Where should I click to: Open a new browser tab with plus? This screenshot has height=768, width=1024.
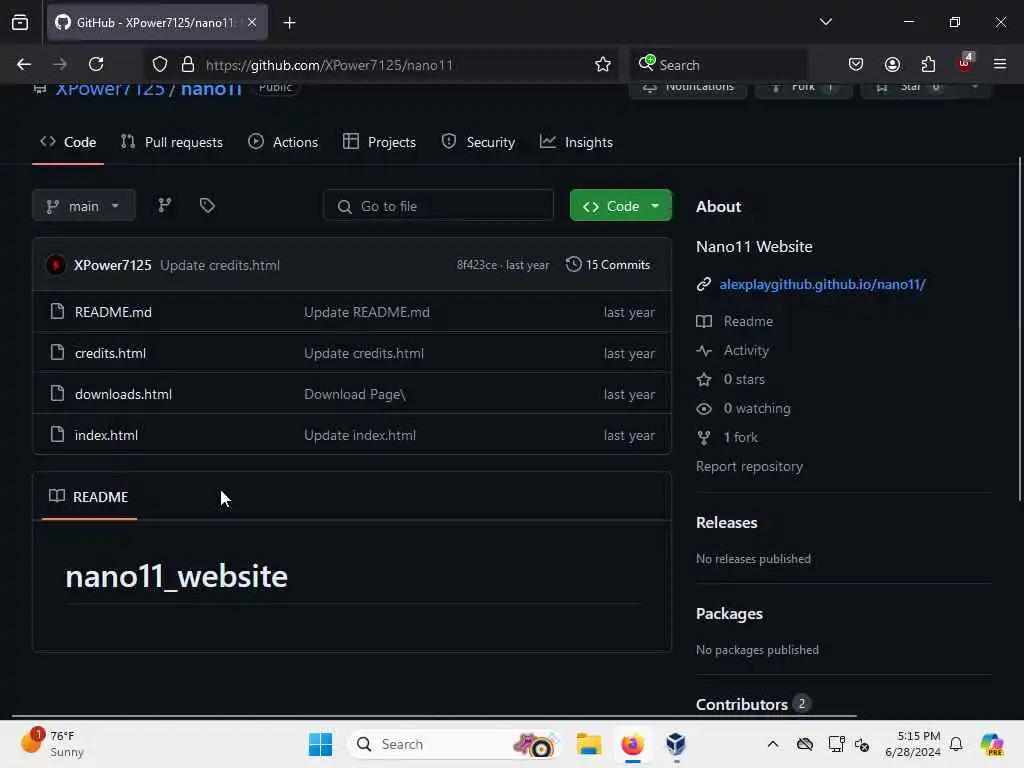point(289,23)
